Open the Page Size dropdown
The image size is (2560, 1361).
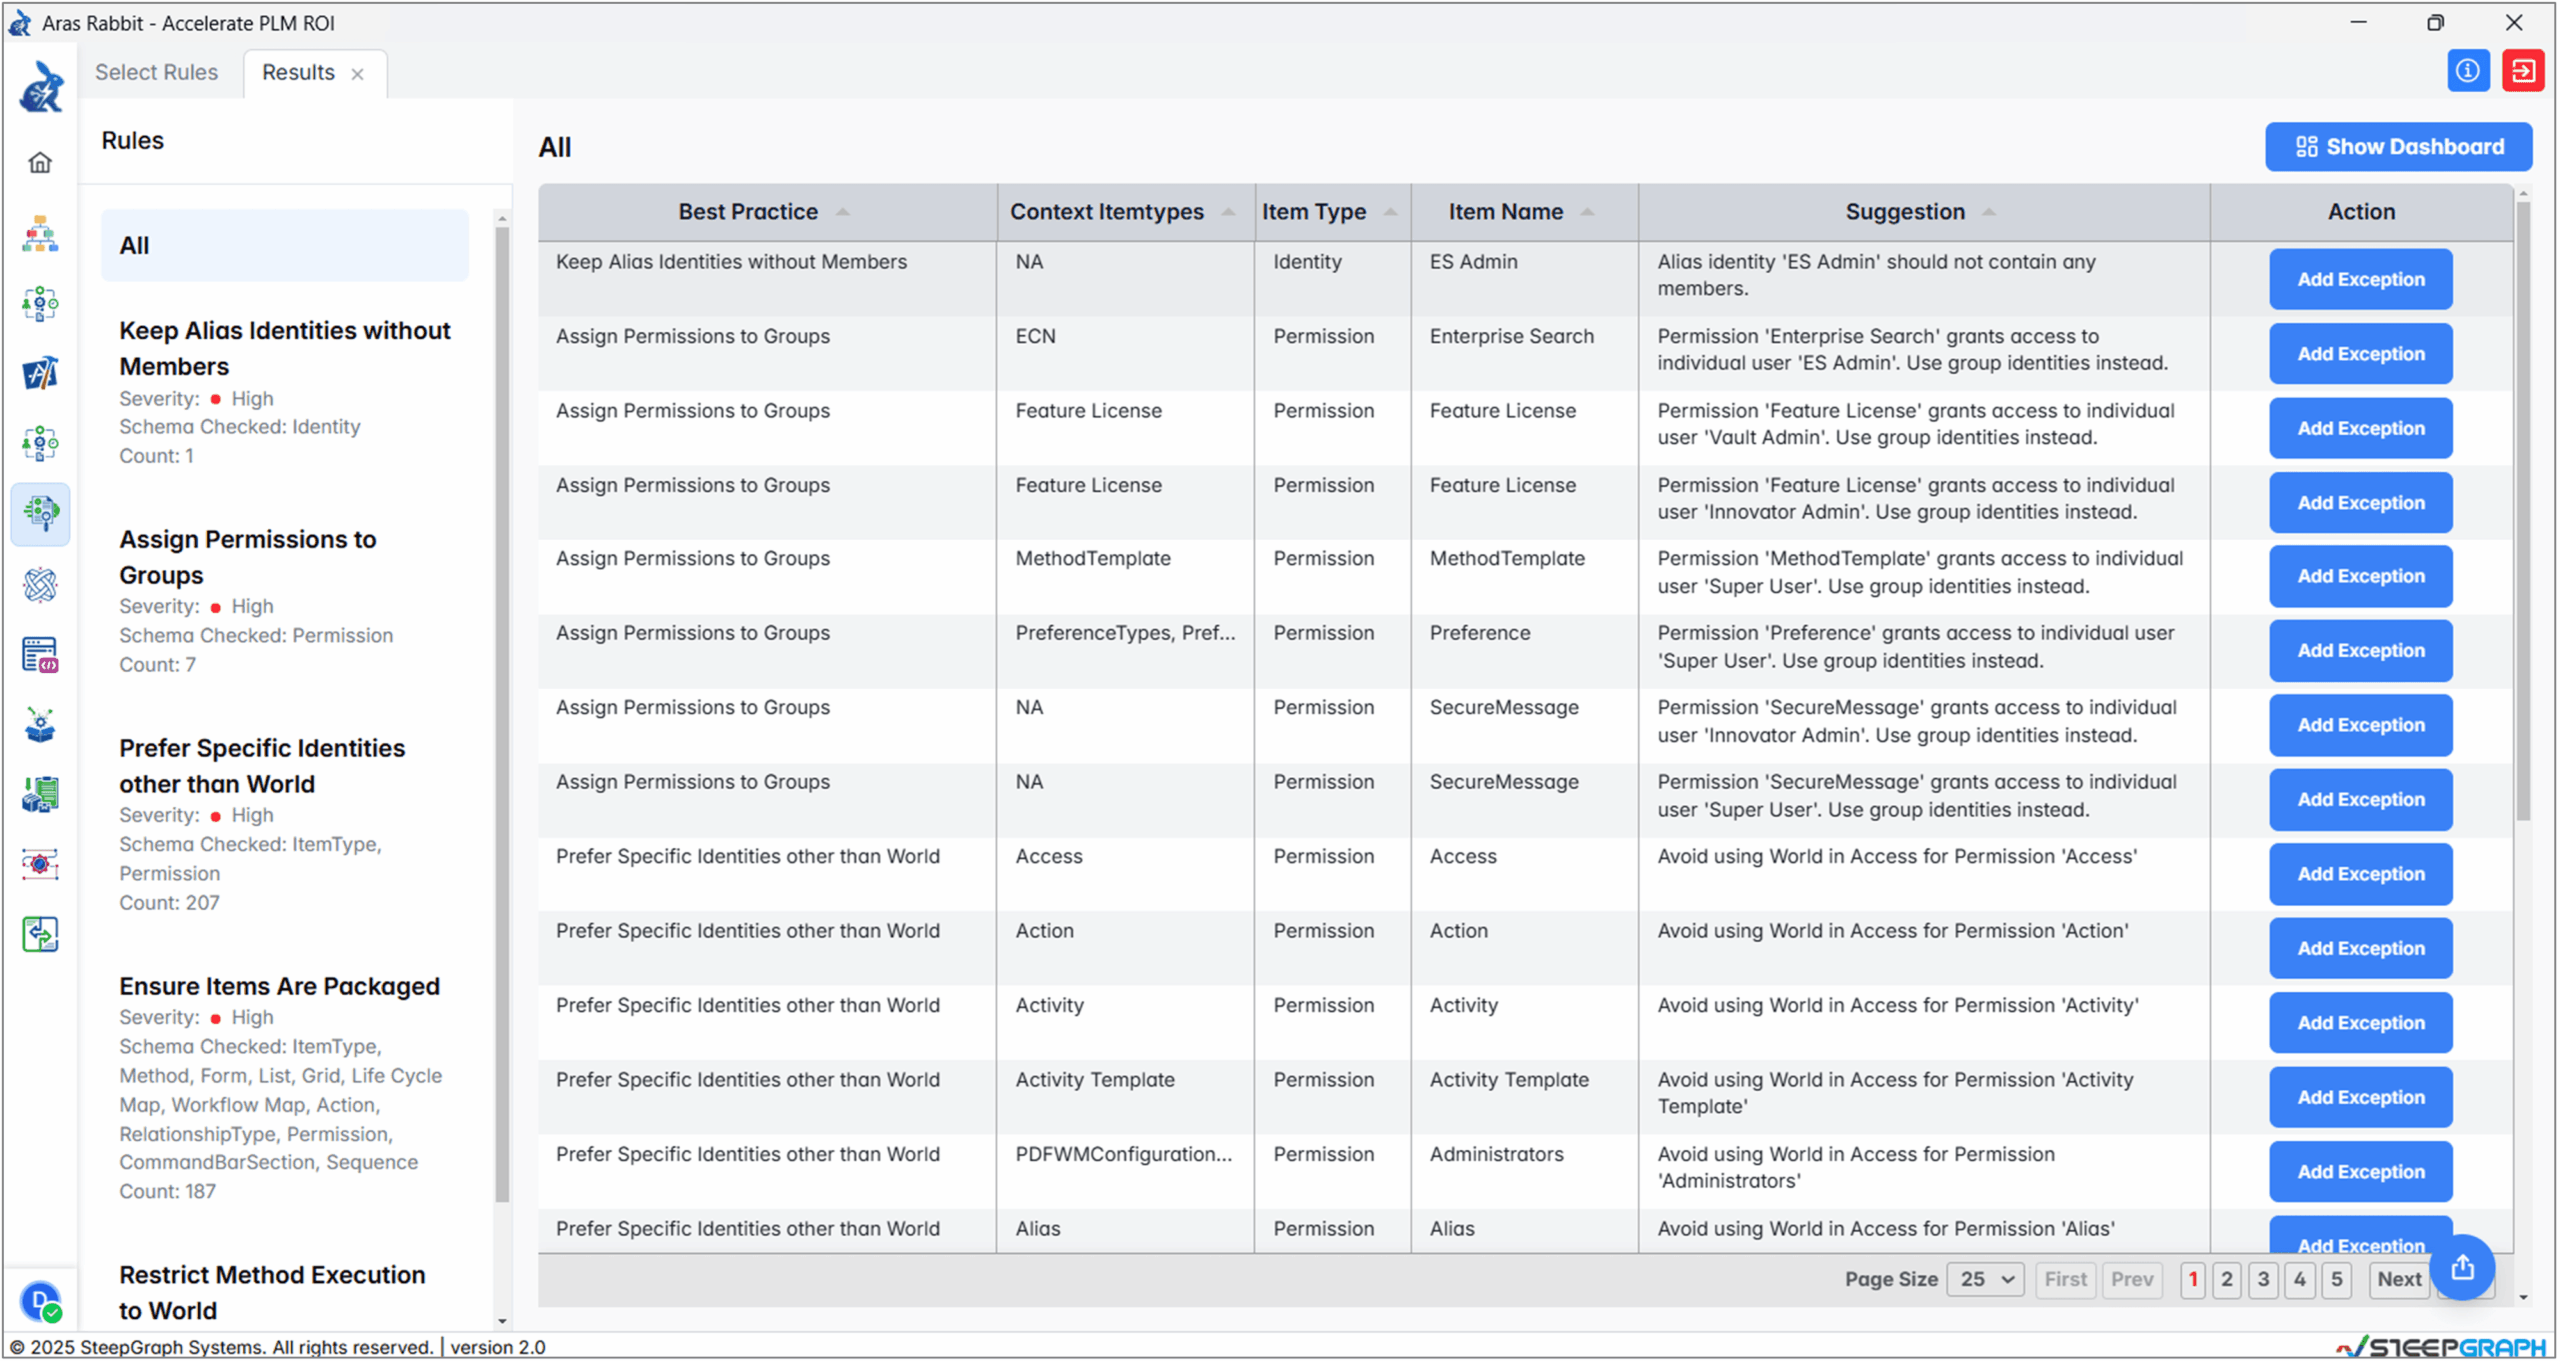tap(1986, 1279)
